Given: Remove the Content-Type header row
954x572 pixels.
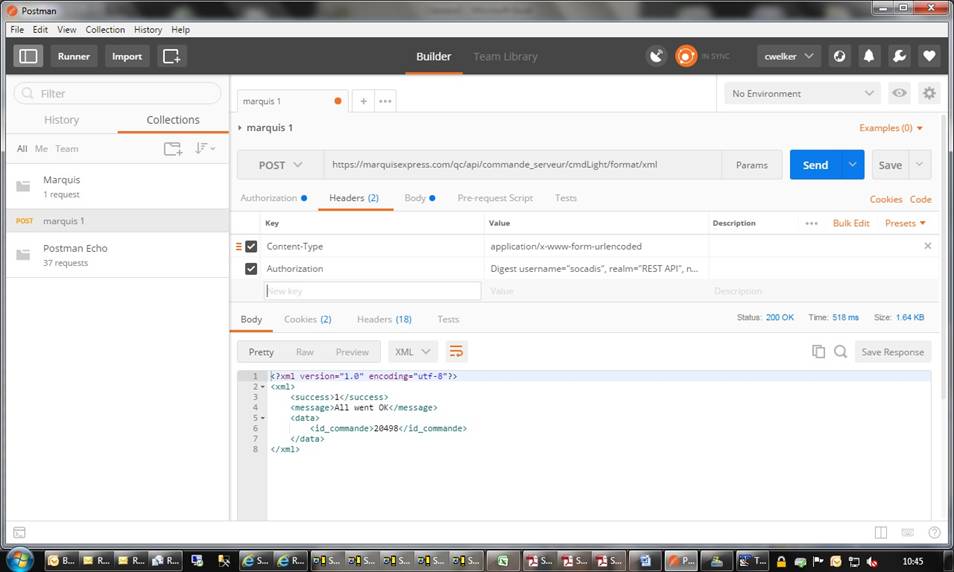Looking at the screenshot, I should pyautogui.click(x=927, y=246).
